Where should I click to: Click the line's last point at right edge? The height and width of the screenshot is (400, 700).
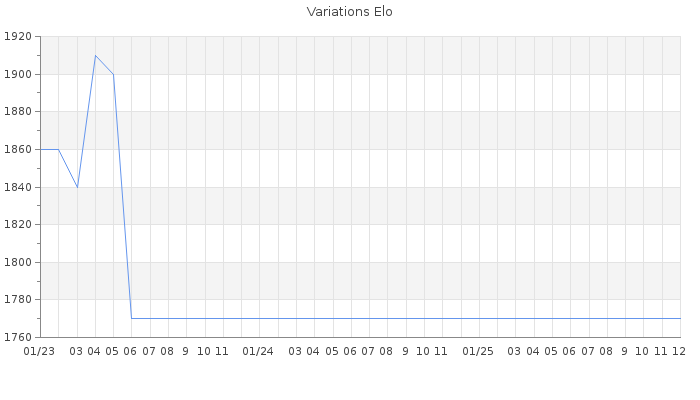(x=680, y=318)
